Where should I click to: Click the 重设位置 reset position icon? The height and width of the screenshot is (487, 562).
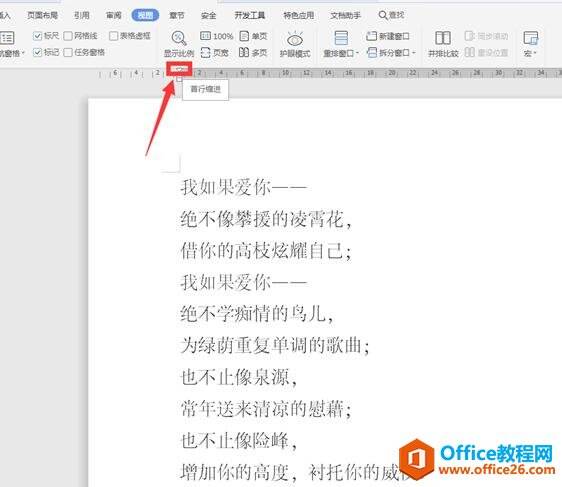tap(470, 53)
